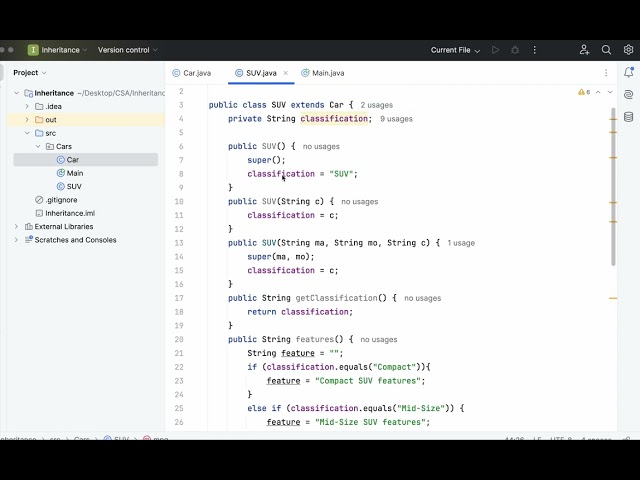Switch to the SUV.java tab

tap(261, 73)
